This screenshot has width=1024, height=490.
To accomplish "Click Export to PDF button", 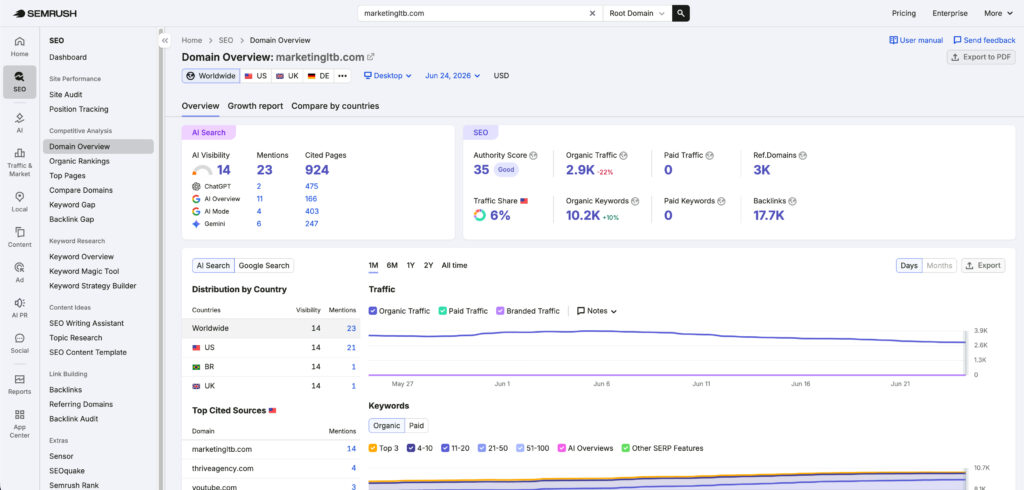I will [981, 57].
